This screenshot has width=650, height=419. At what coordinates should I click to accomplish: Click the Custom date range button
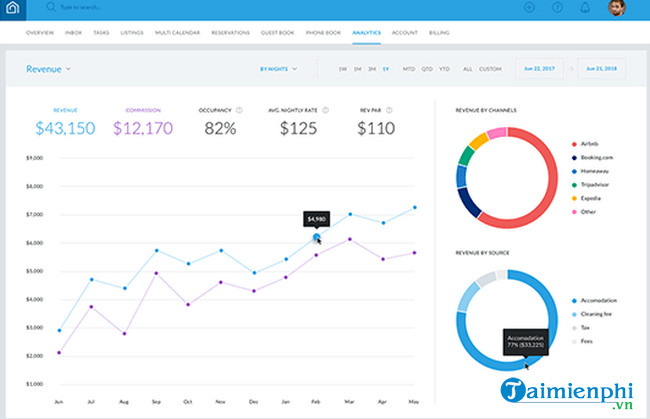pos(490,69)
